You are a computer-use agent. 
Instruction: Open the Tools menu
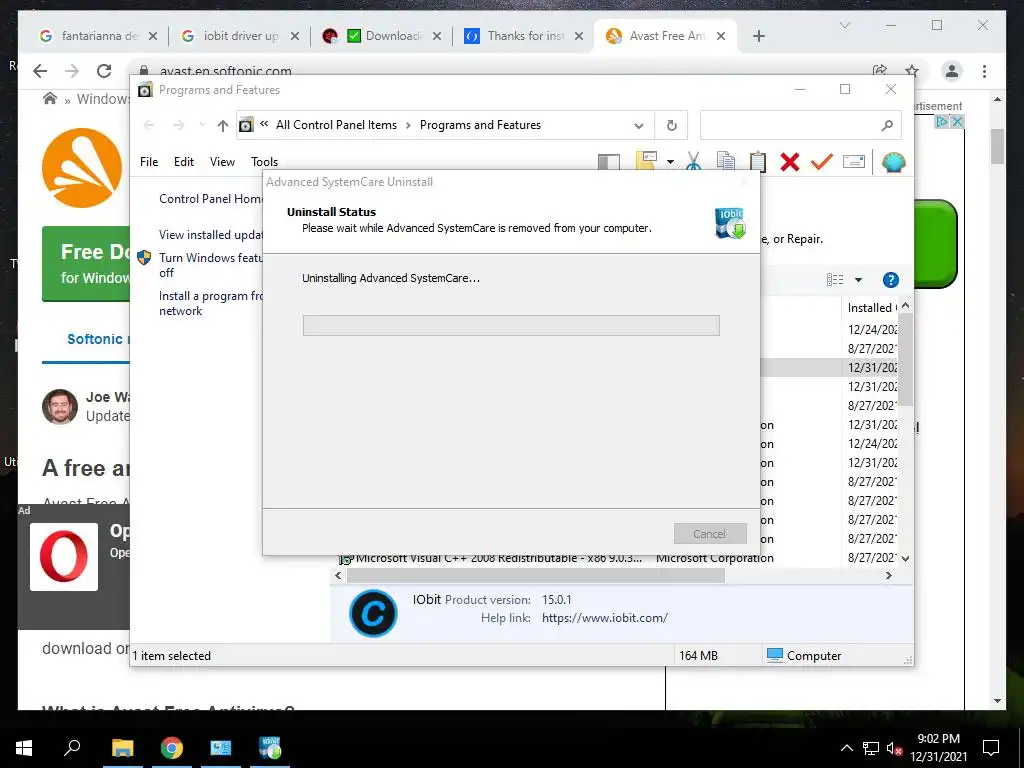(x=264, y=162)
